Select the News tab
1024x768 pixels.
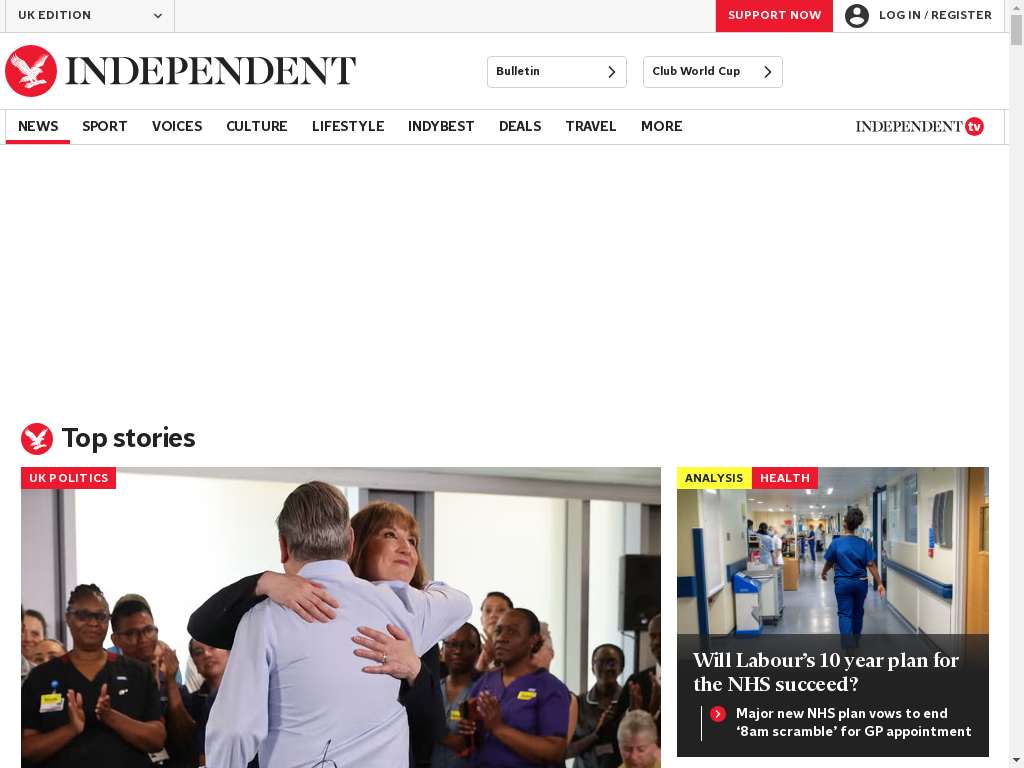tap(38, 126)
